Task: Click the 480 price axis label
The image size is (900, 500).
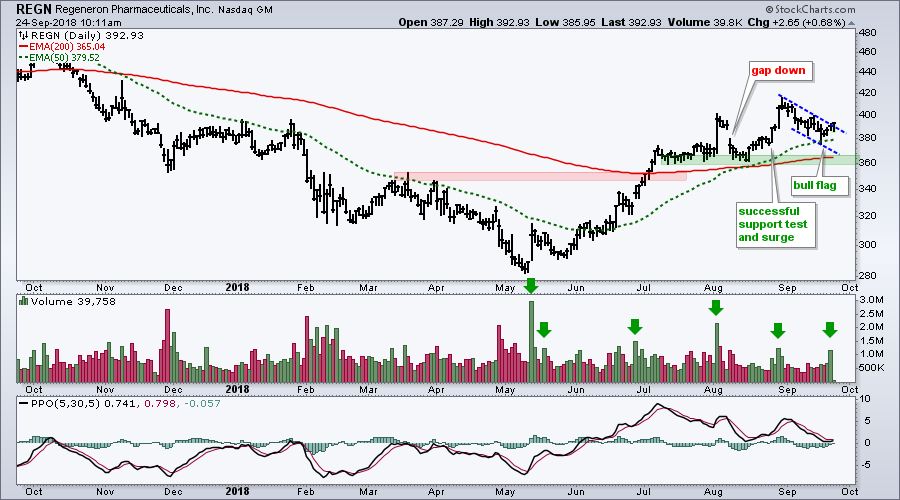Action: [868, 33]
